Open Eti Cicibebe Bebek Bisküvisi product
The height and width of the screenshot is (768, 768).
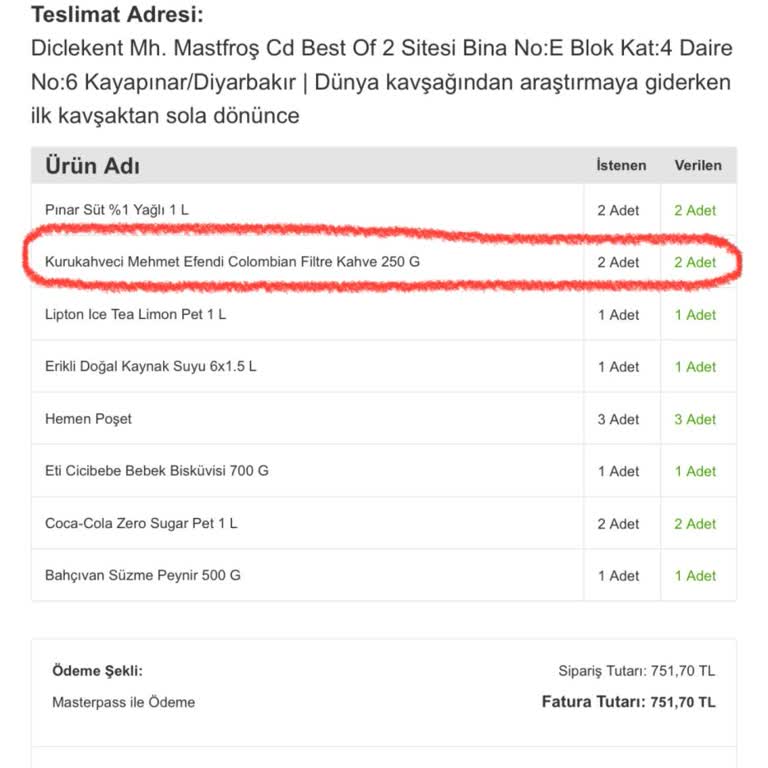[157, 471]
